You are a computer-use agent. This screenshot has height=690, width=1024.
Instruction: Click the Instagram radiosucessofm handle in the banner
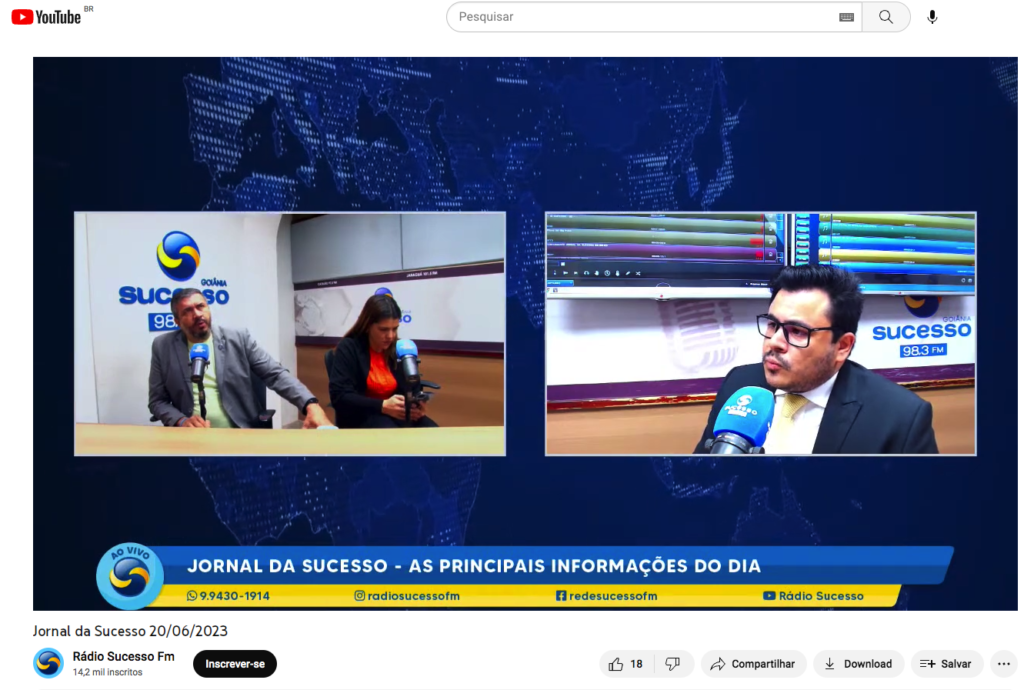click(407, 596)
